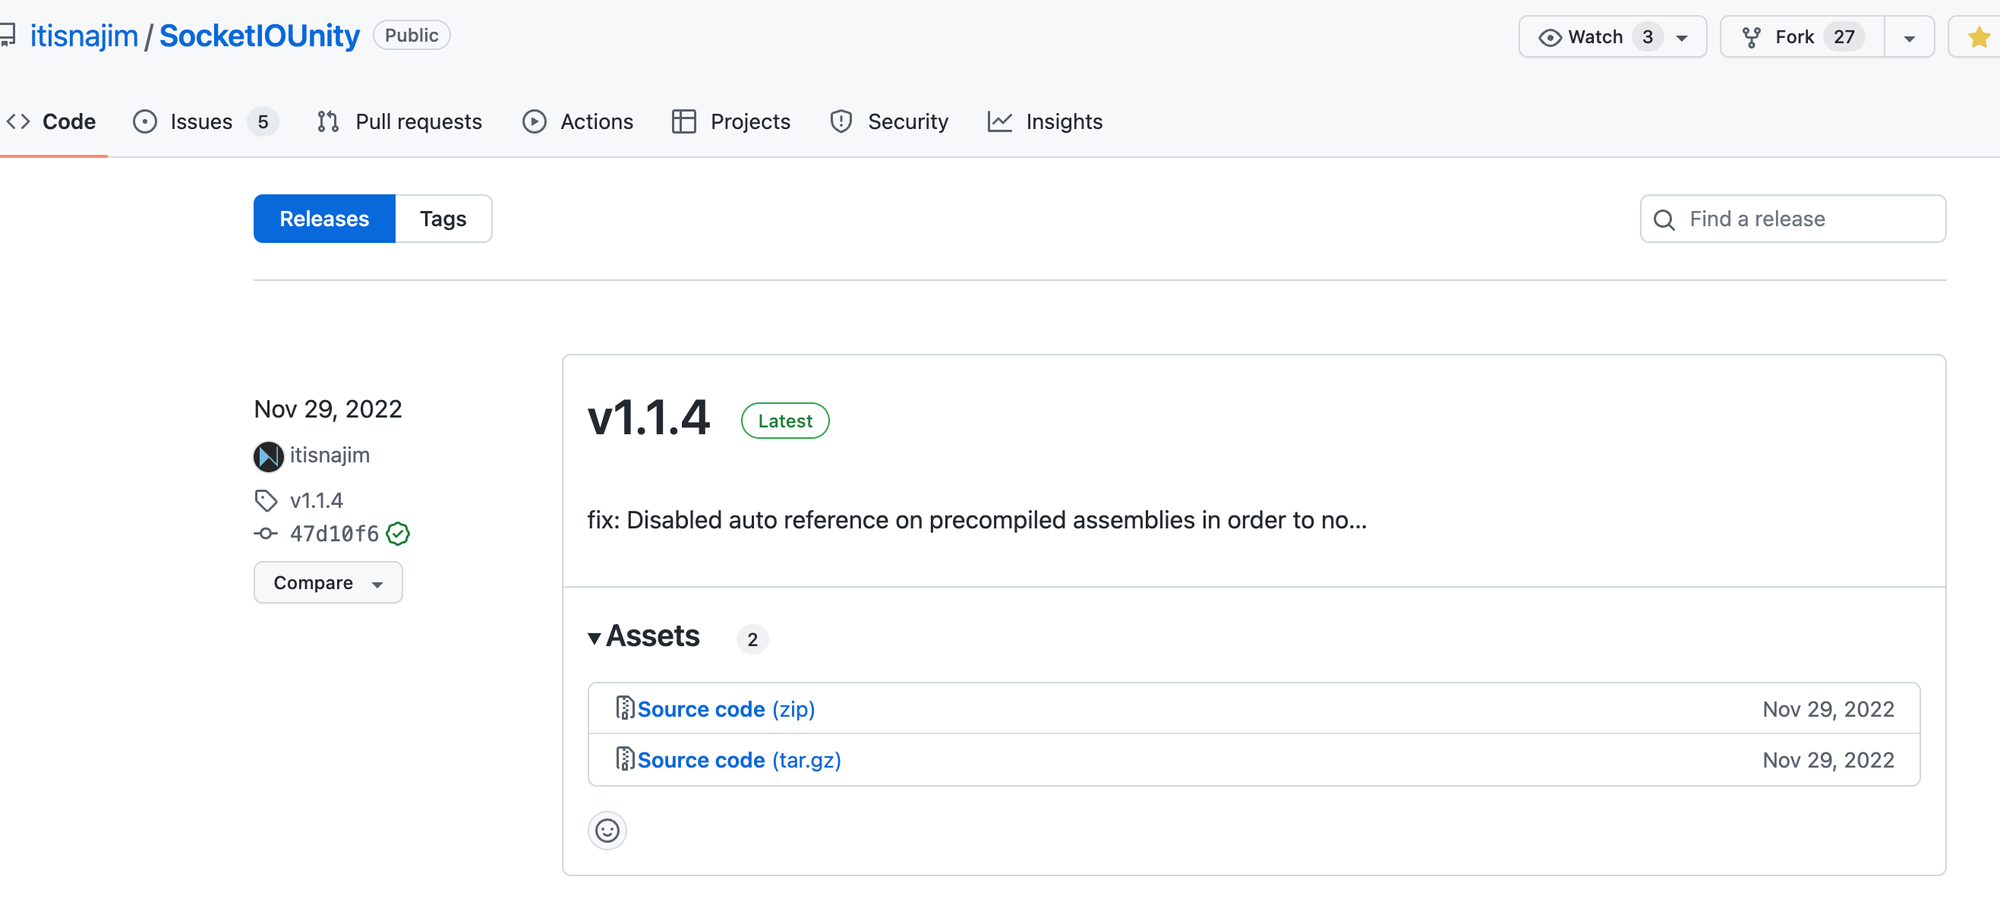The height and width of the screenshot is (908, 2000).
Task: Open the SocketIOUnity repository link
Action: point(260,36)
